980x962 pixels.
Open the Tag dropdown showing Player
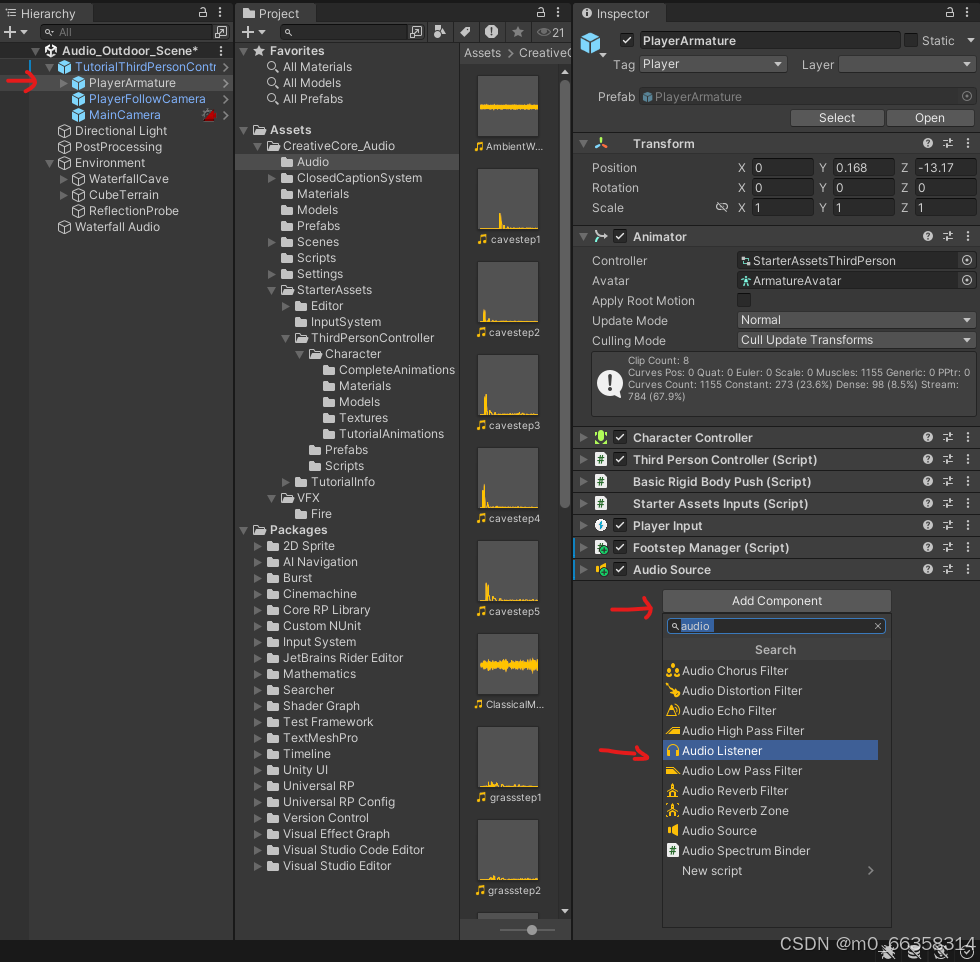tap(712, 64)
